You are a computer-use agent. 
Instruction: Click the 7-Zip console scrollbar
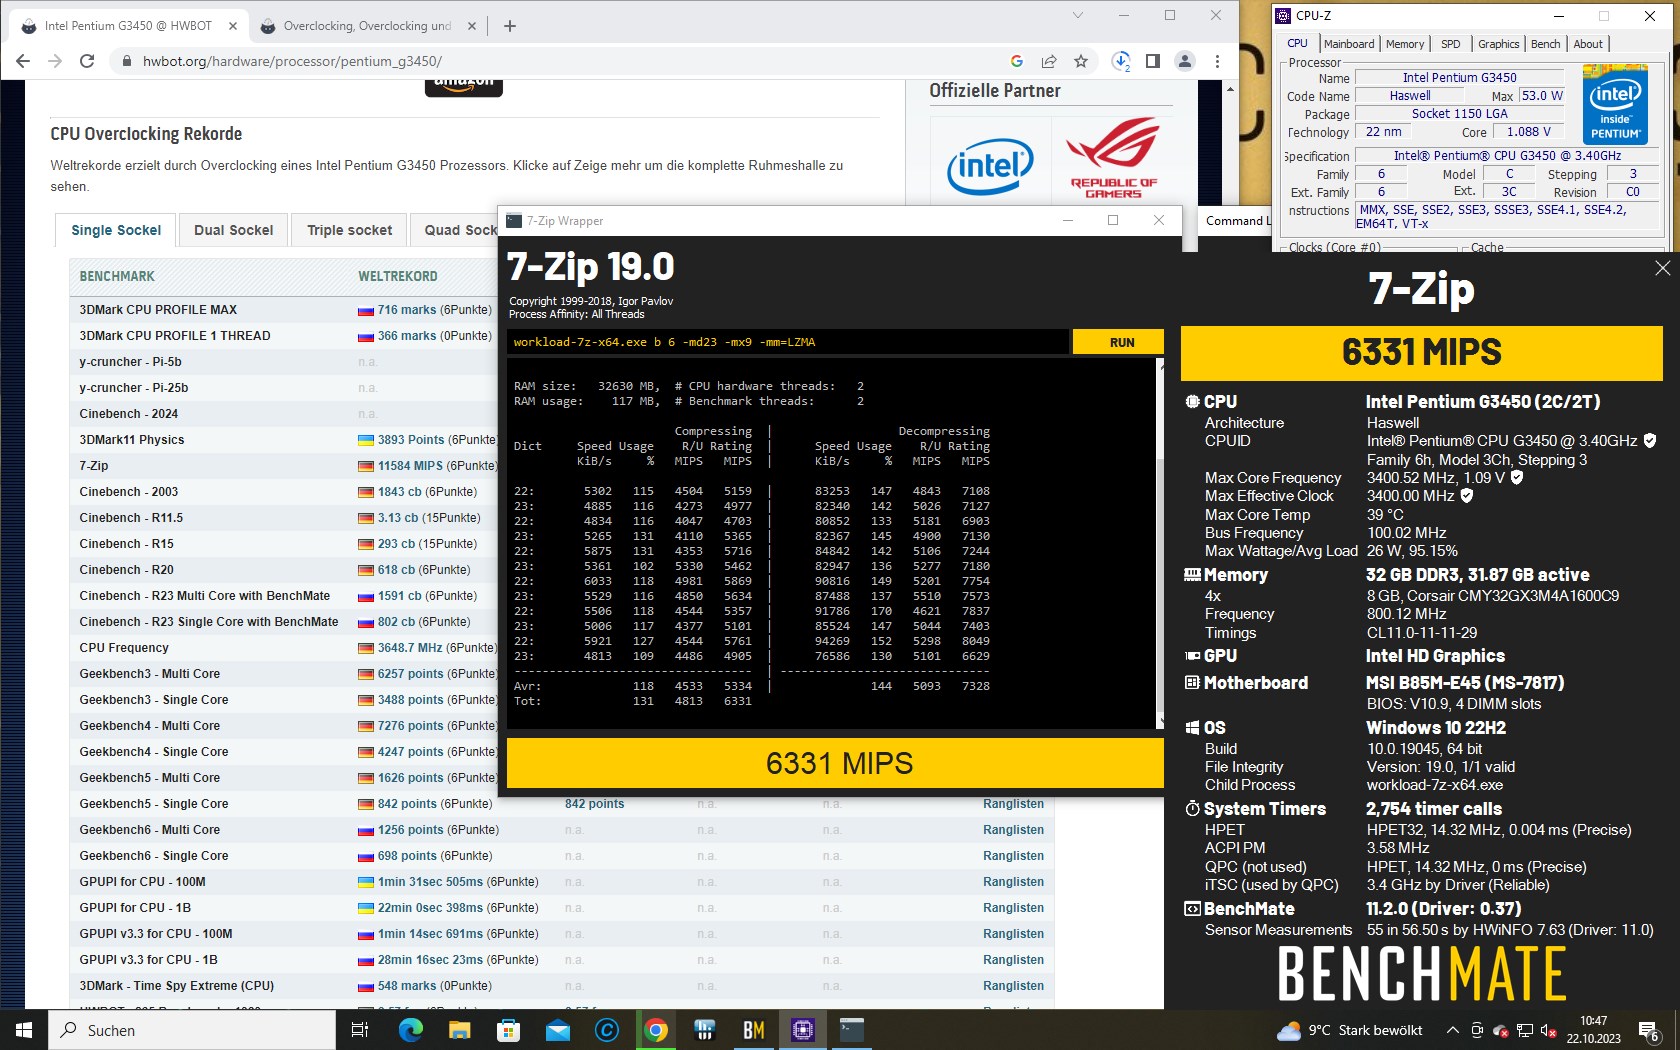coord(1160,543)
